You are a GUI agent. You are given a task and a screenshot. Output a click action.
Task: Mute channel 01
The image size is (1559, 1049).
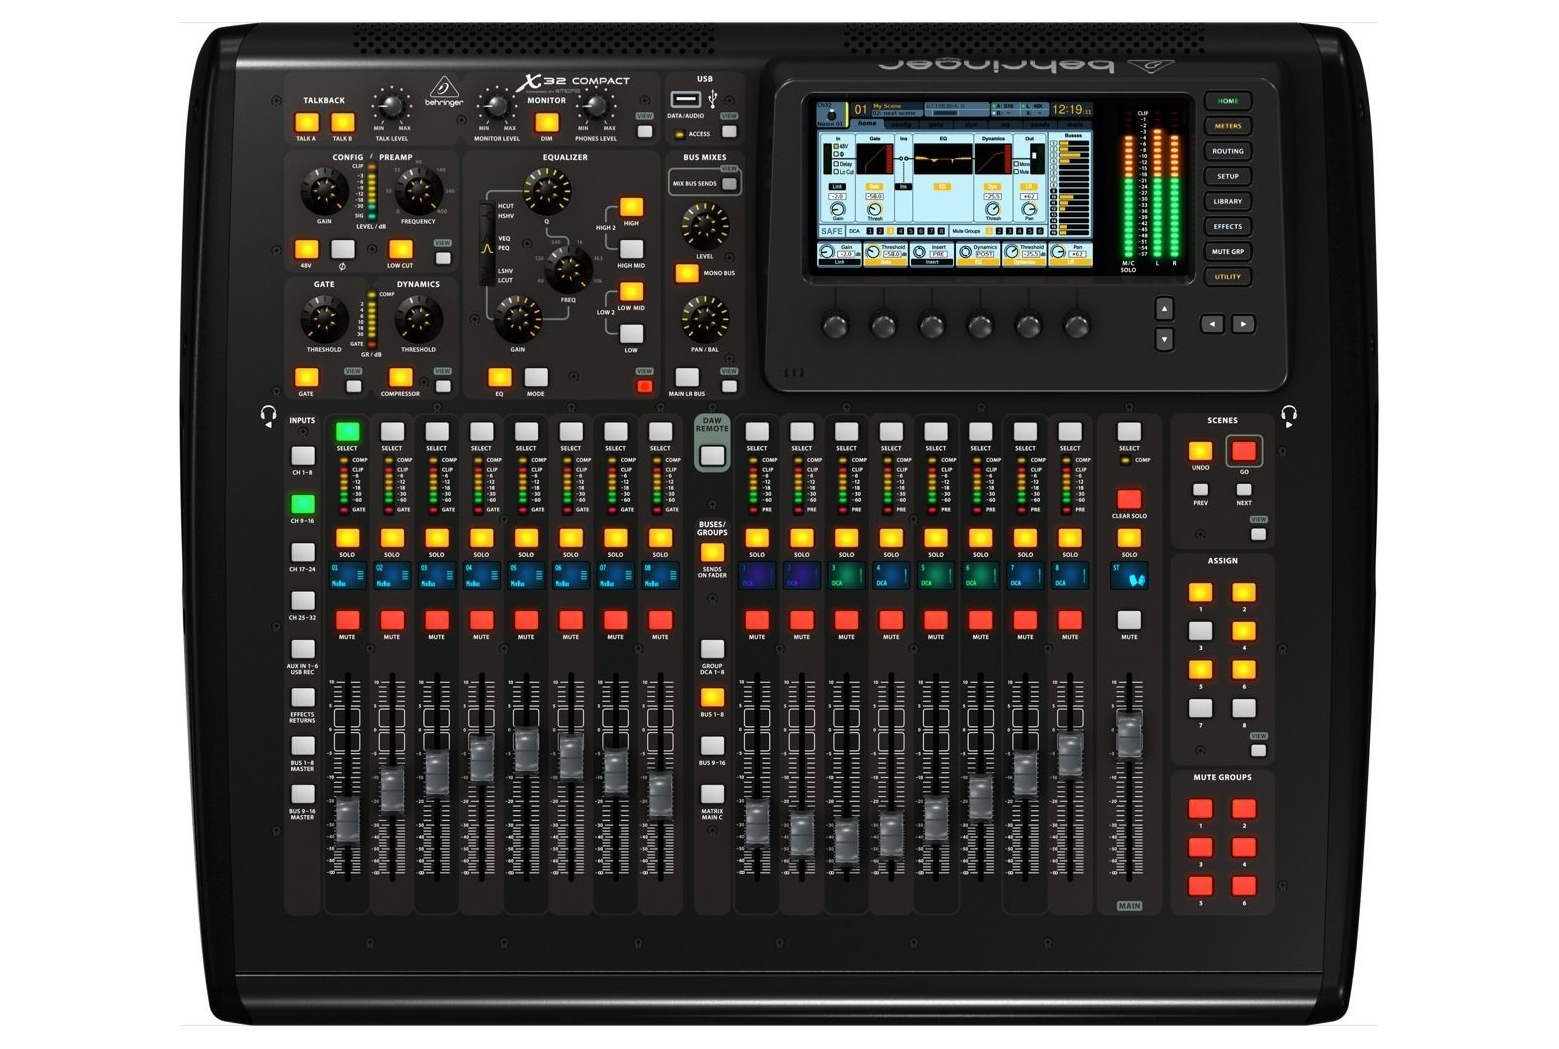pyautogui.click(x=347, y=620)
